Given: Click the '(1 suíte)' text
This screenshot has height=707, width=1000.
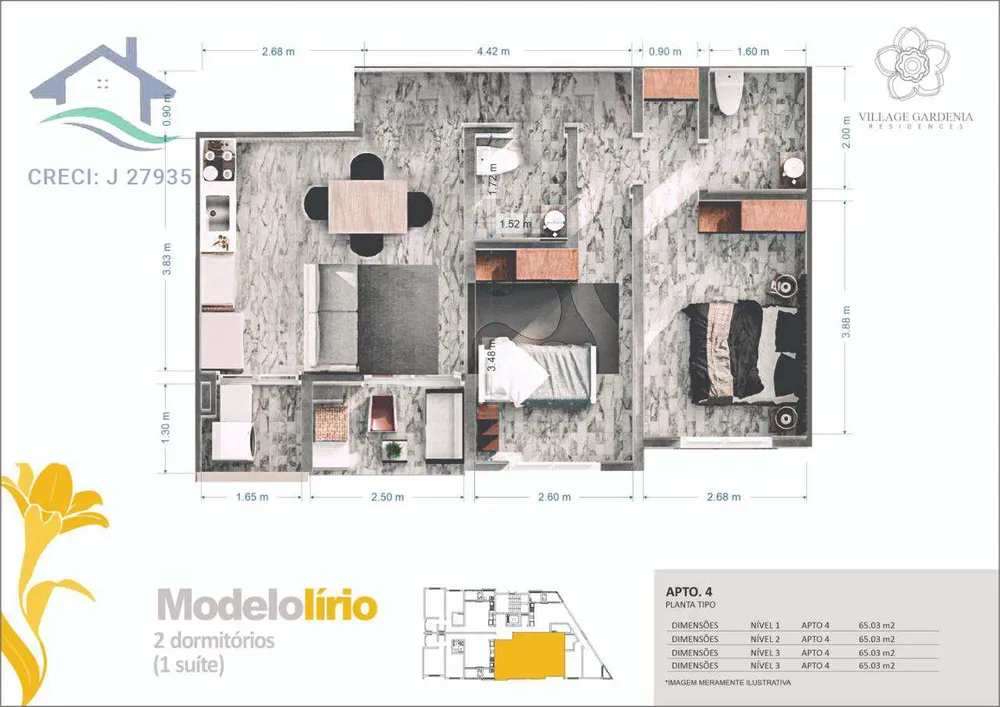Looking at the screenshot, I should pyautogui.click(x=189, y=665).
